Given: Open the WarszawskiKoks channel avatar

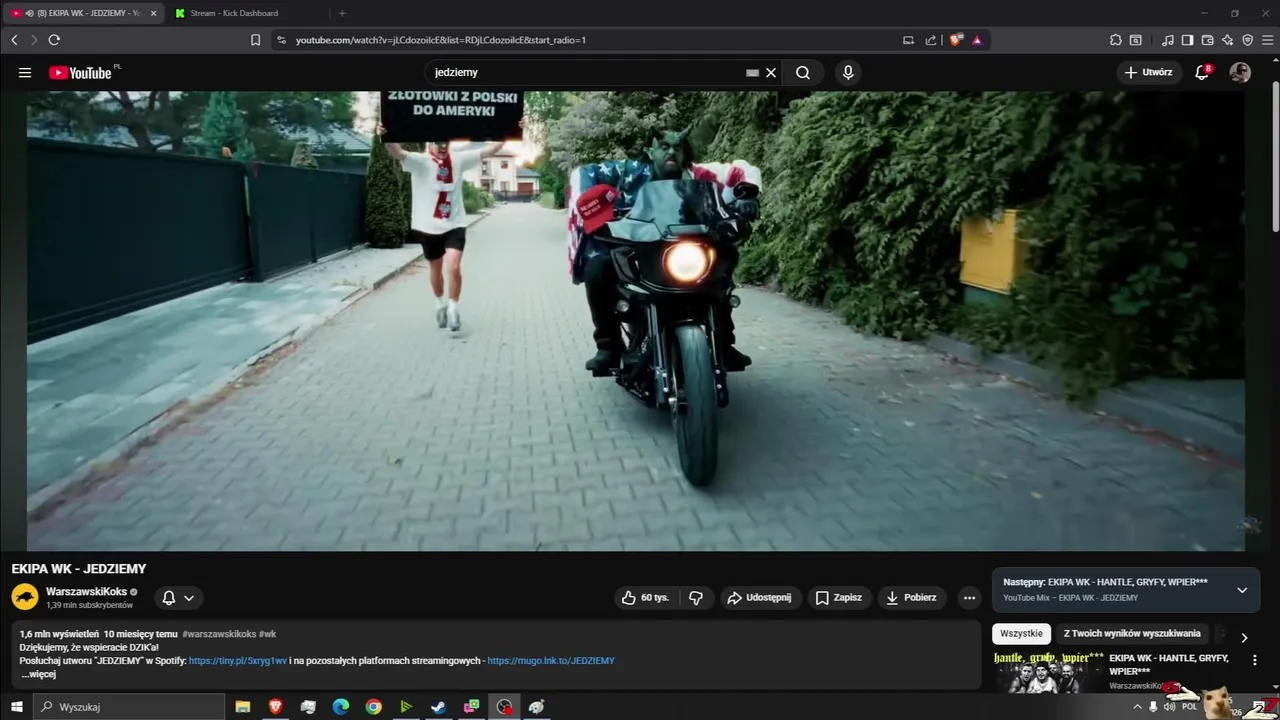Looking at the screenshot, I should (25, 598).
